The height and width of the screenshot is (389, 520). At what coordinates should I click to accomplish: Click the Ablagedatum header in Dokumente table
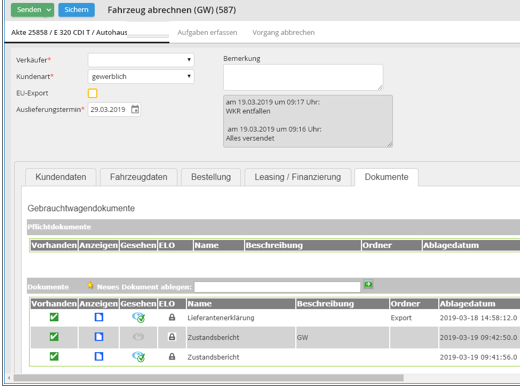pyautogui.click(x=479, y=304)
